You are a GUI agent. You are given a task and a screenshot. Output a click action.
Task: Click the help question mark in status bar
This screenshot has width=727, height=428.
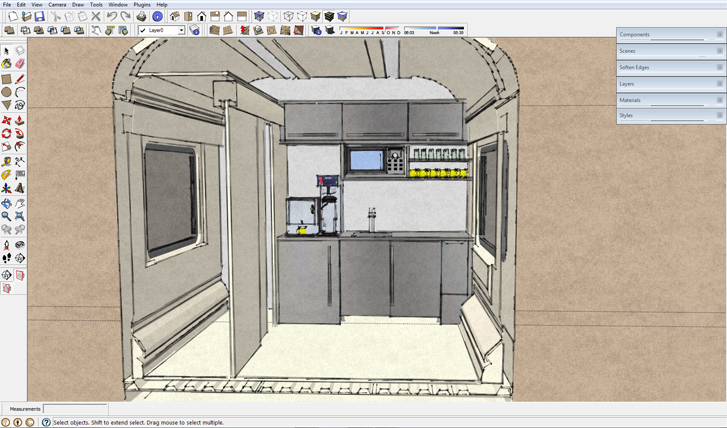[46, 423]
